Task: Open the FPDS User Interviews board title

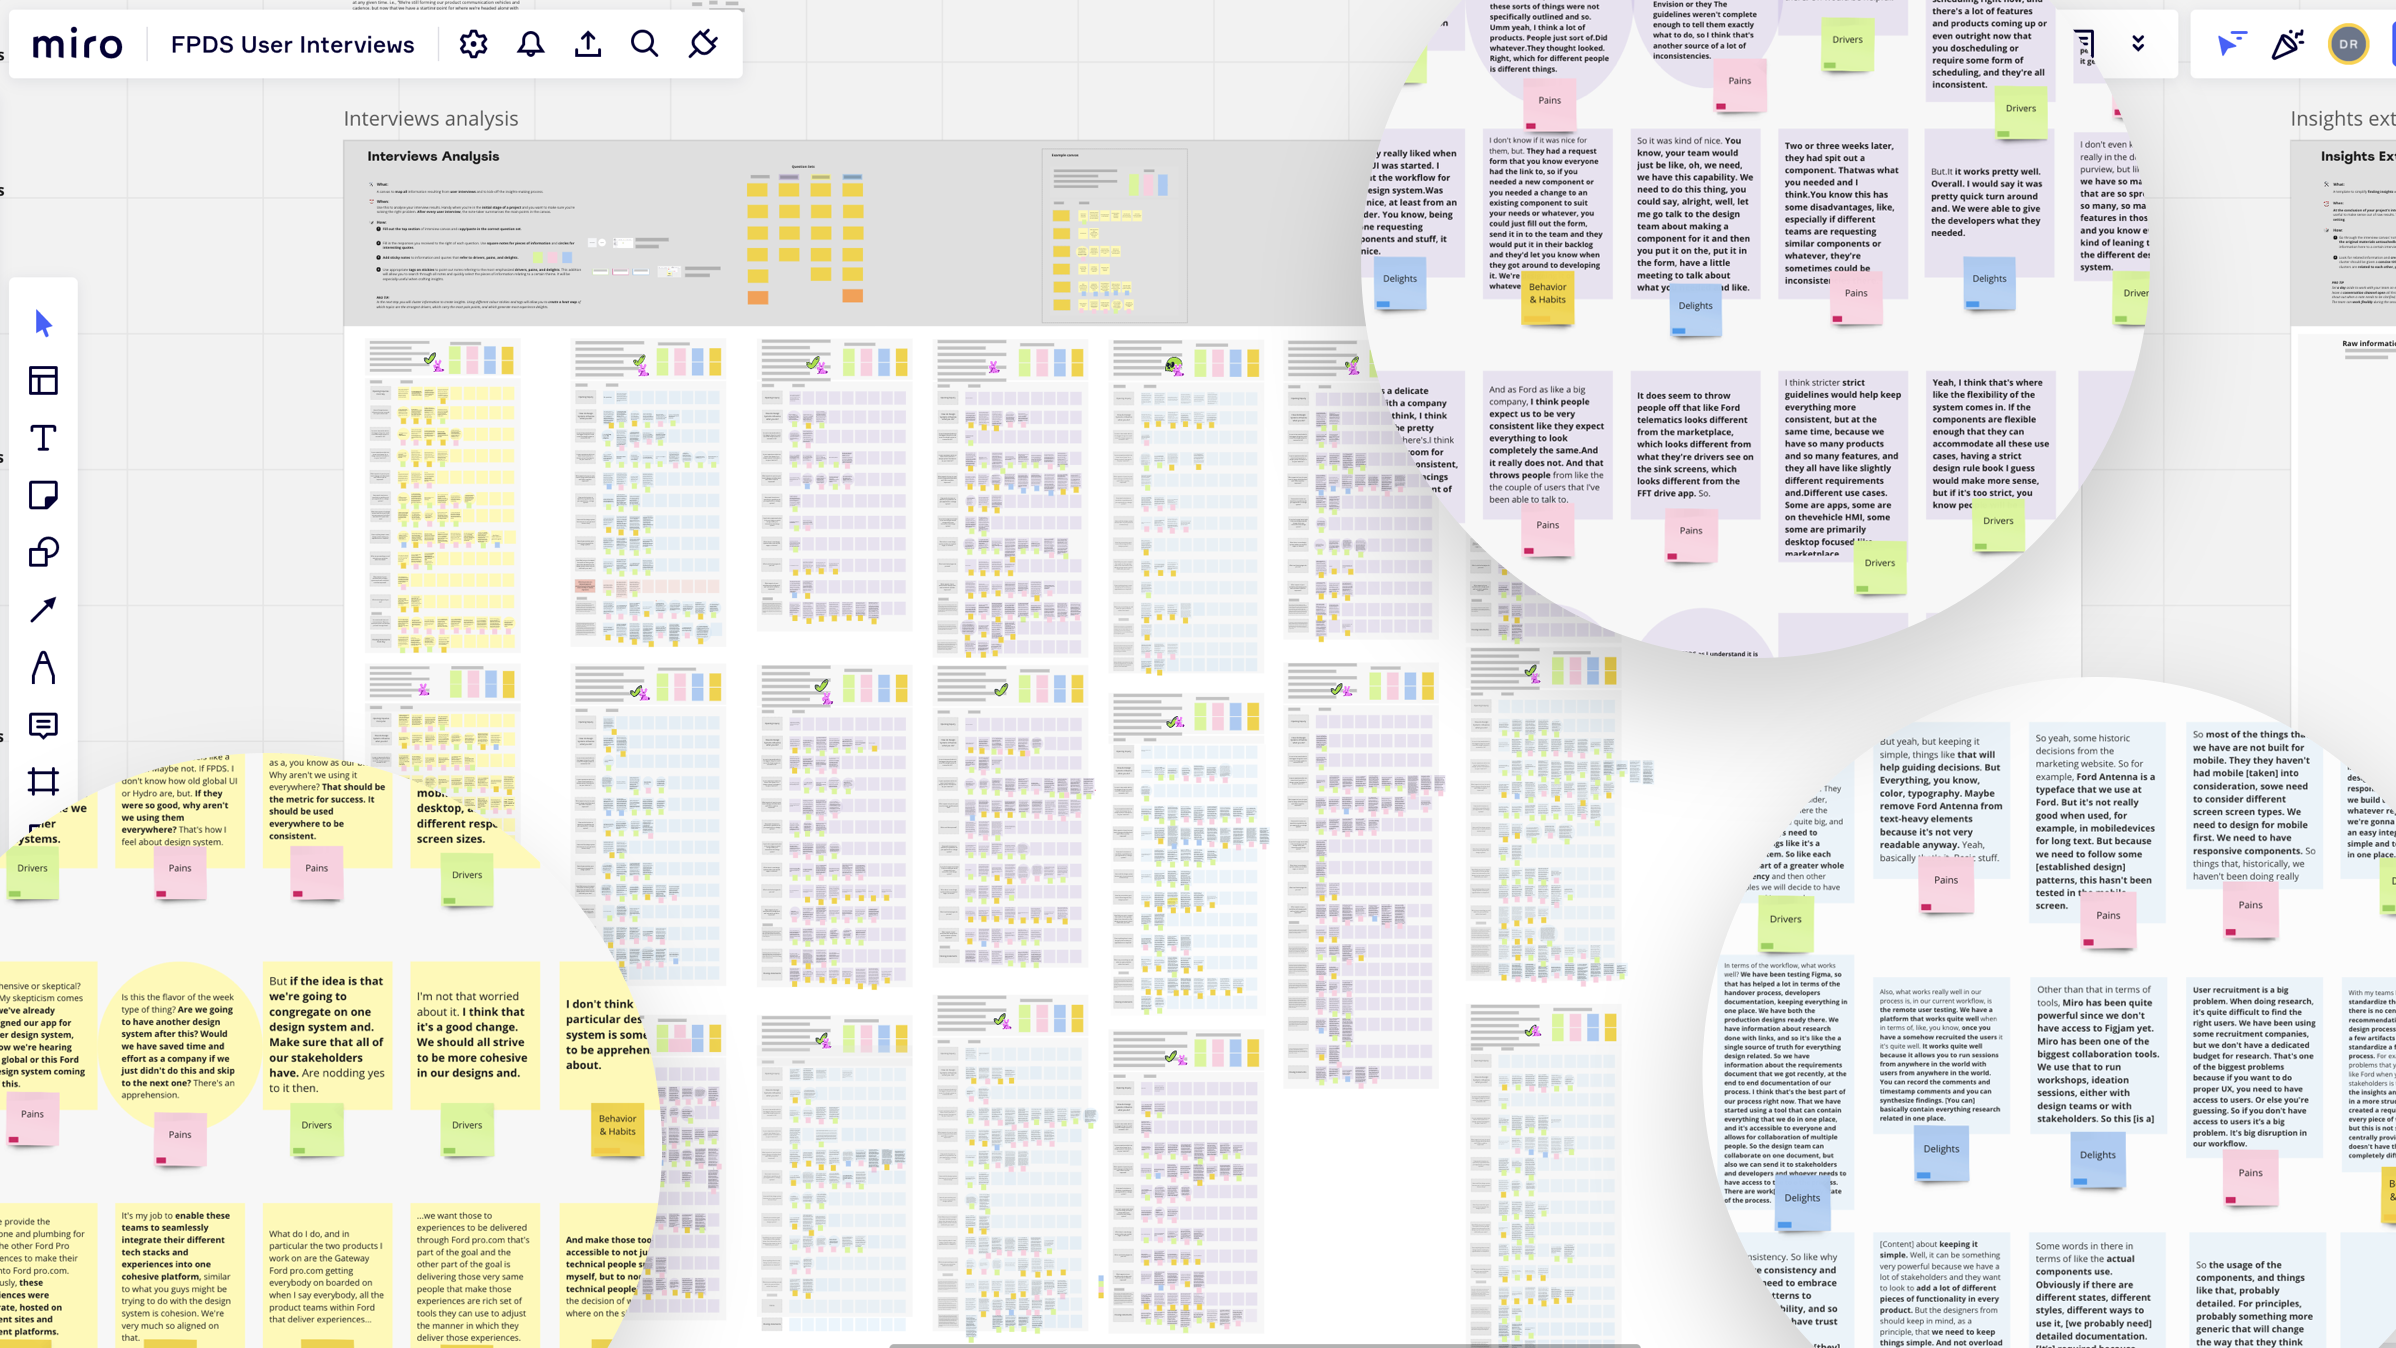Action: tap(292, 45)
